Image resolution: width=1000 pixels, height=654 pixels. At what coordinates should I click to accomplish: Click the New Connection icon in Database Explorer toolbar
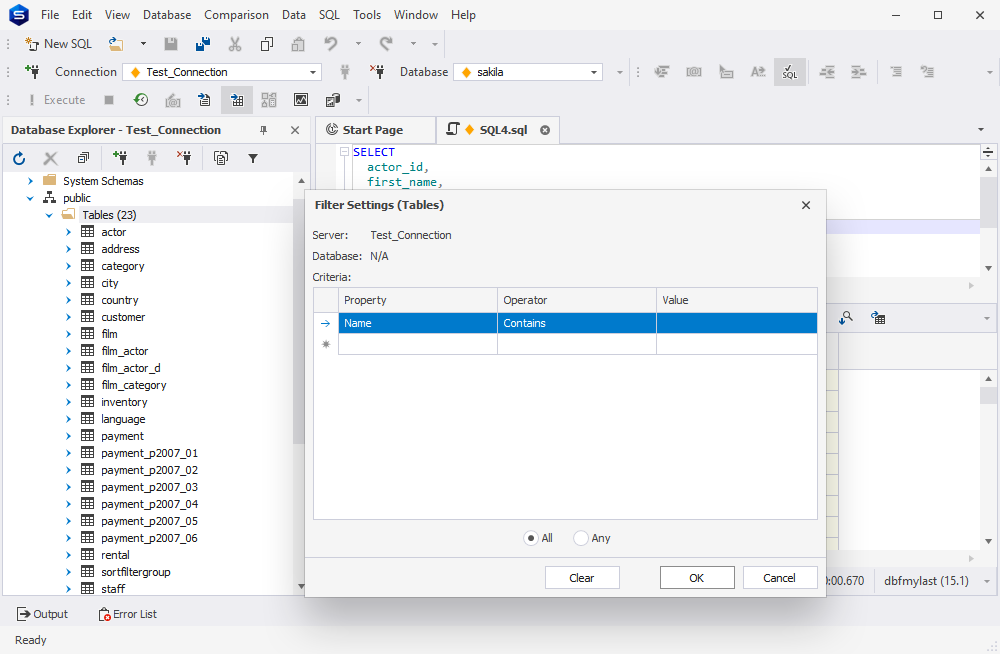[x=119, y=158]
